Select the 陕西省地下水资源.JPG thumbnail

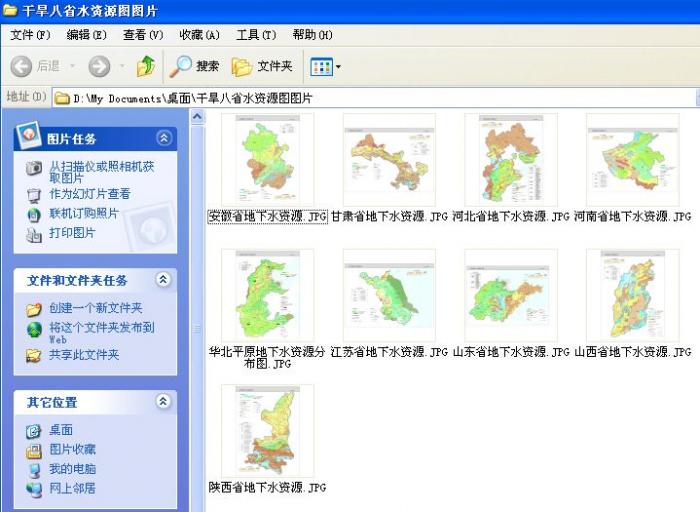[x=267, y=431]
